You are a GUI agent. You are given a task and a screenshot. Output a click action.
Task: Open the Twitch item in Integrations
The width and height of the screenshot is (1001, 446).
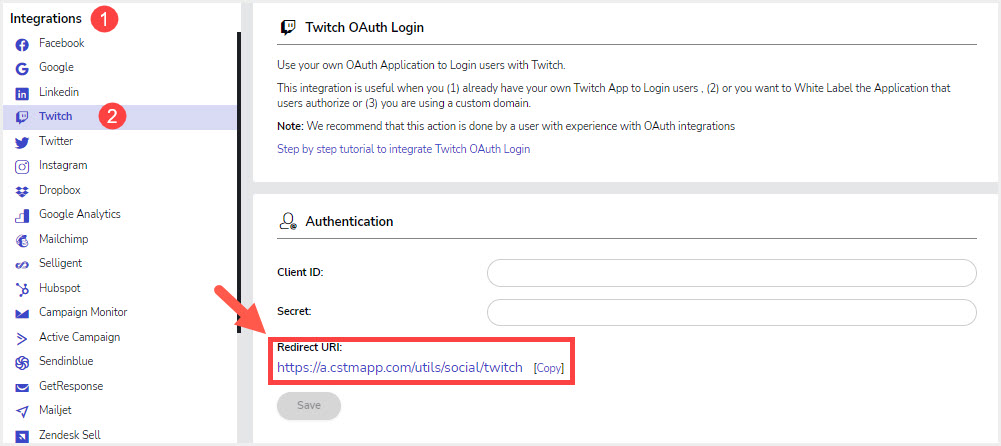pyautogui.click(x=119, y=117)
